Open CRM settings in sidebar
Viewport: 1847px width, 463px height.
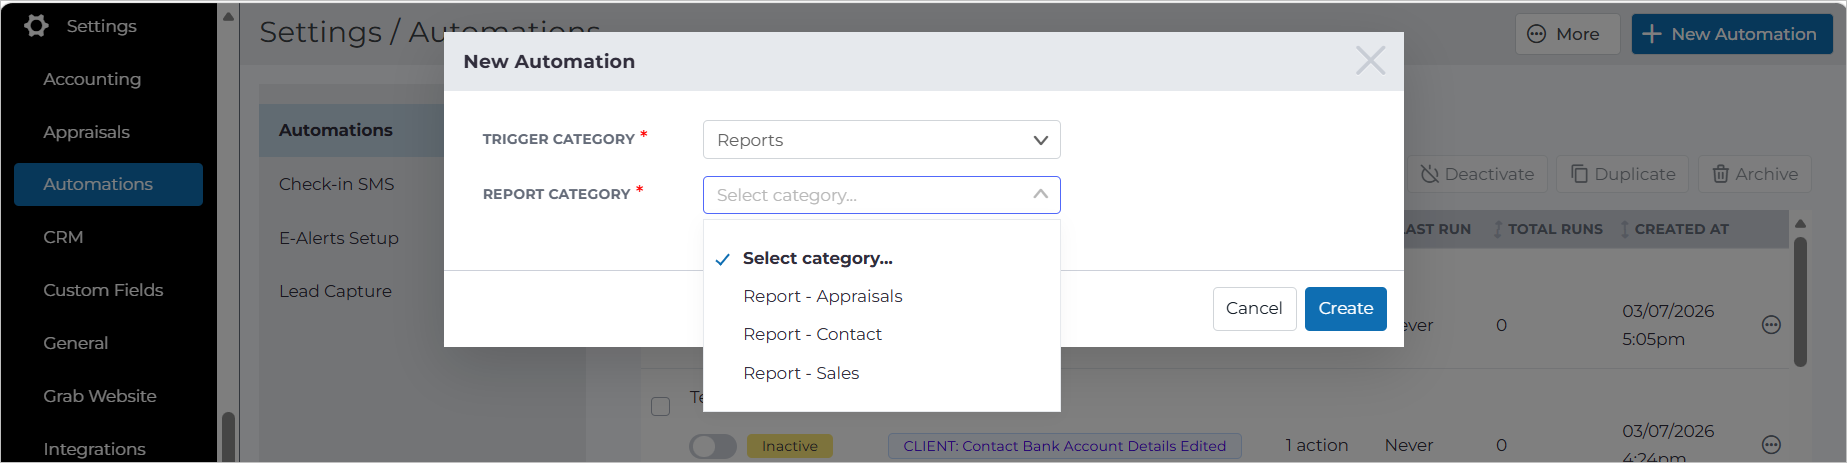tap(63, 237)
